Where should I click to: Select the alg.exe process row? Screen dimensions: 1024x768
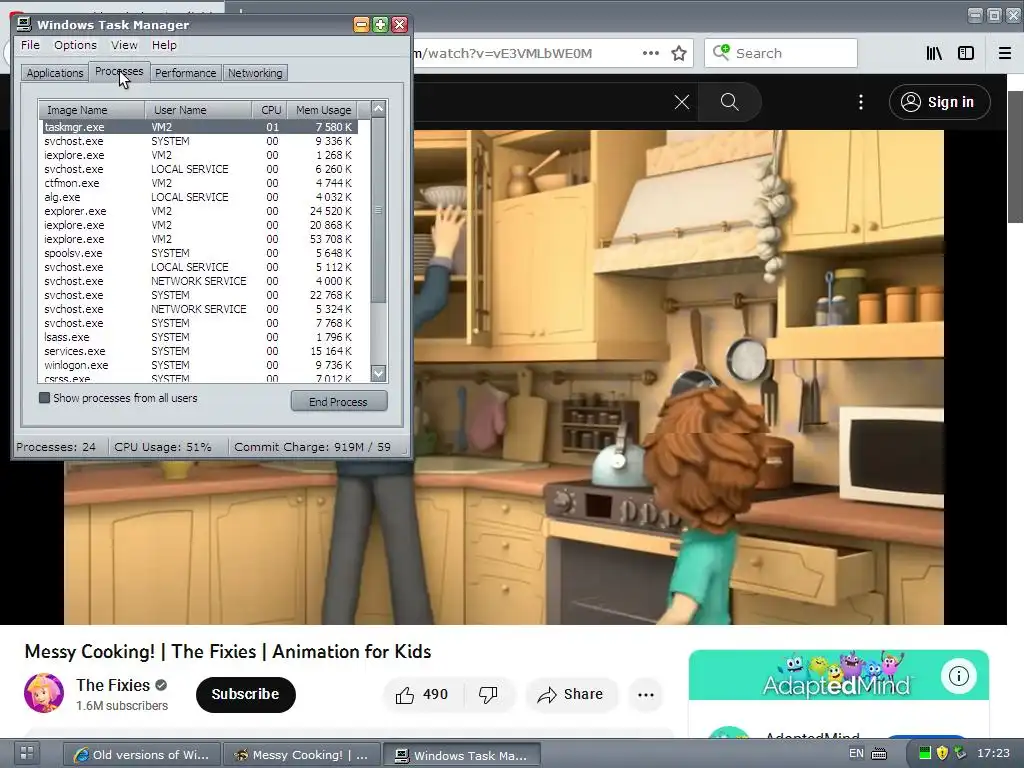click(199, 197)
